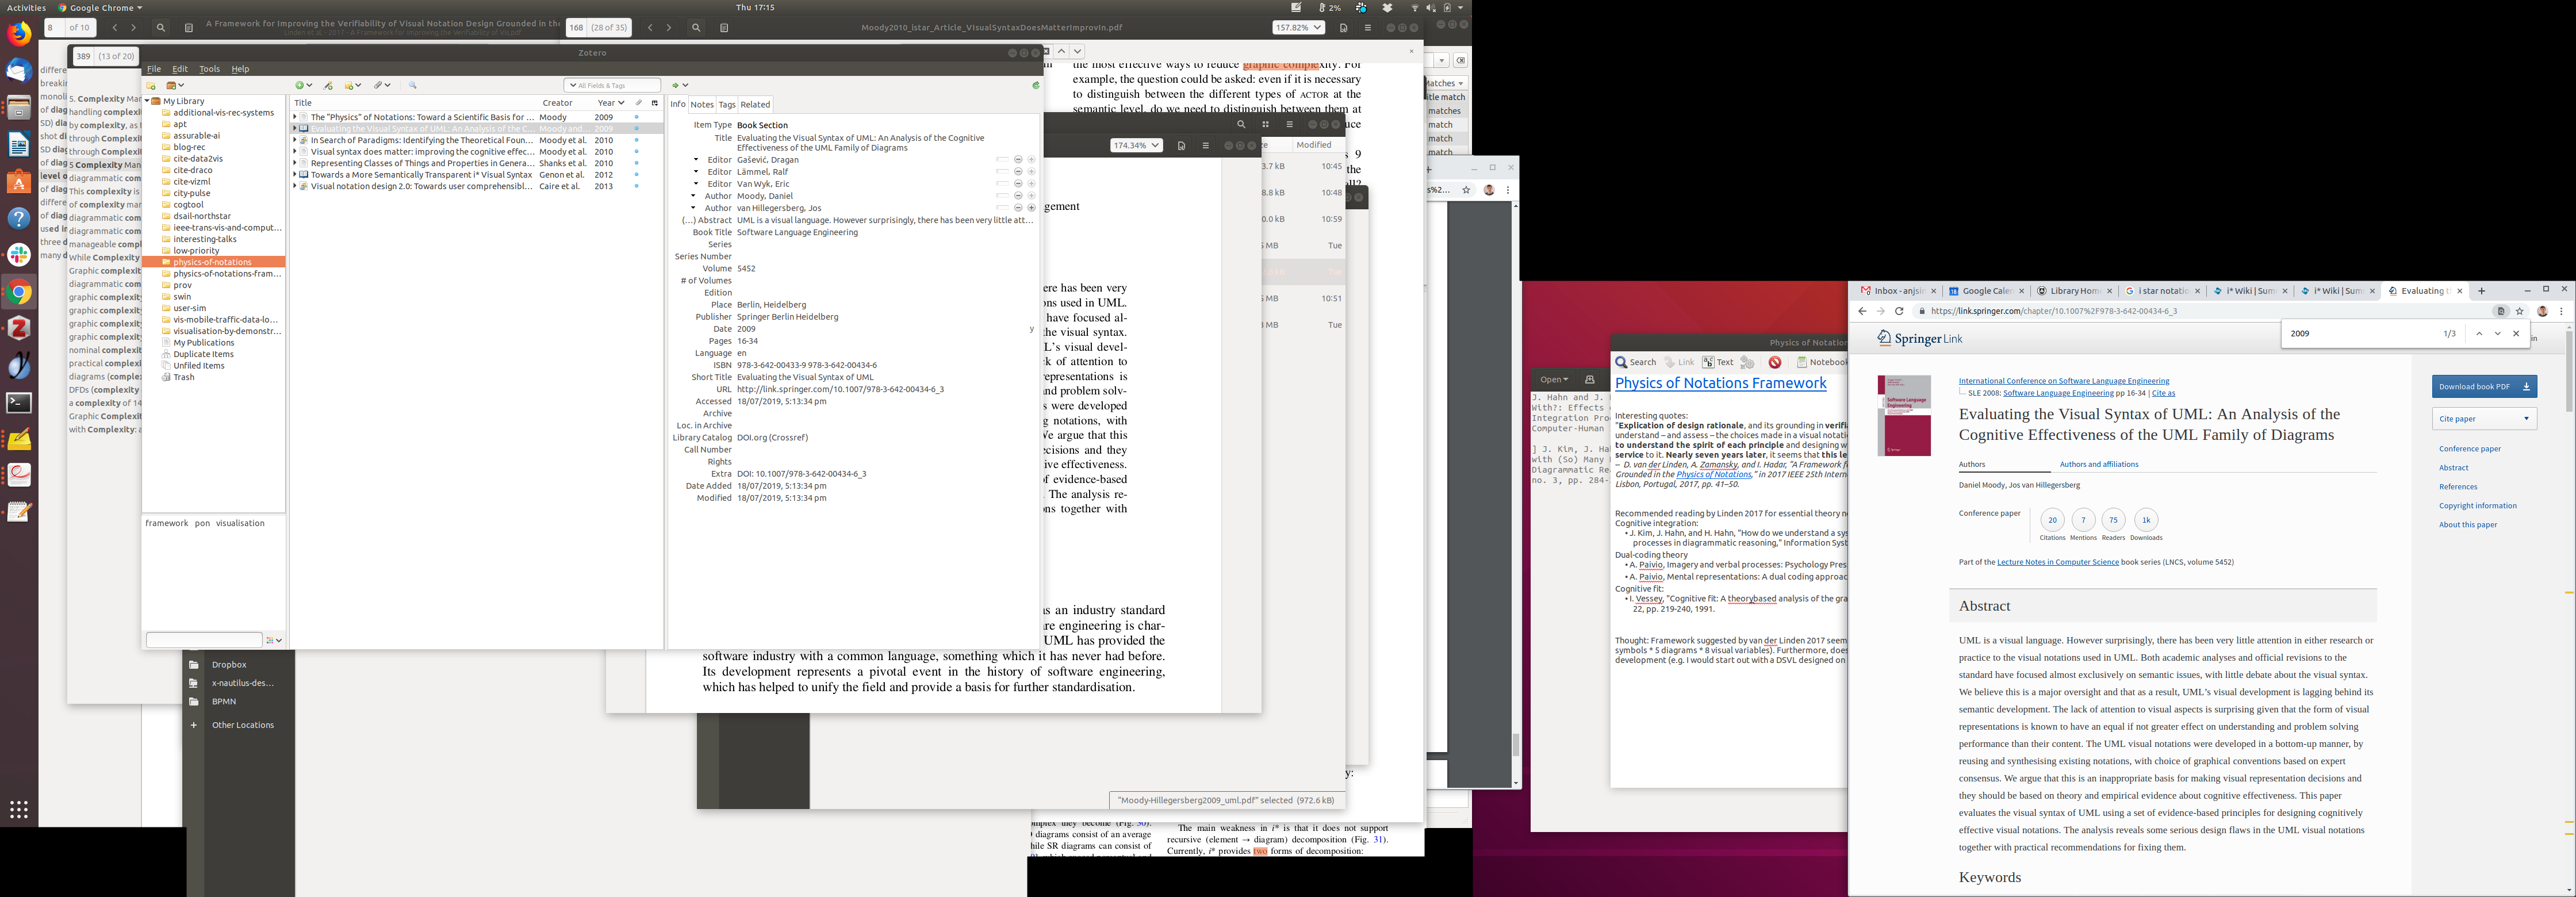Screen dimensions: 2576x897
Task: Click Zotero's Add Attachment paperclip icon
Action: tap(379, 85)
